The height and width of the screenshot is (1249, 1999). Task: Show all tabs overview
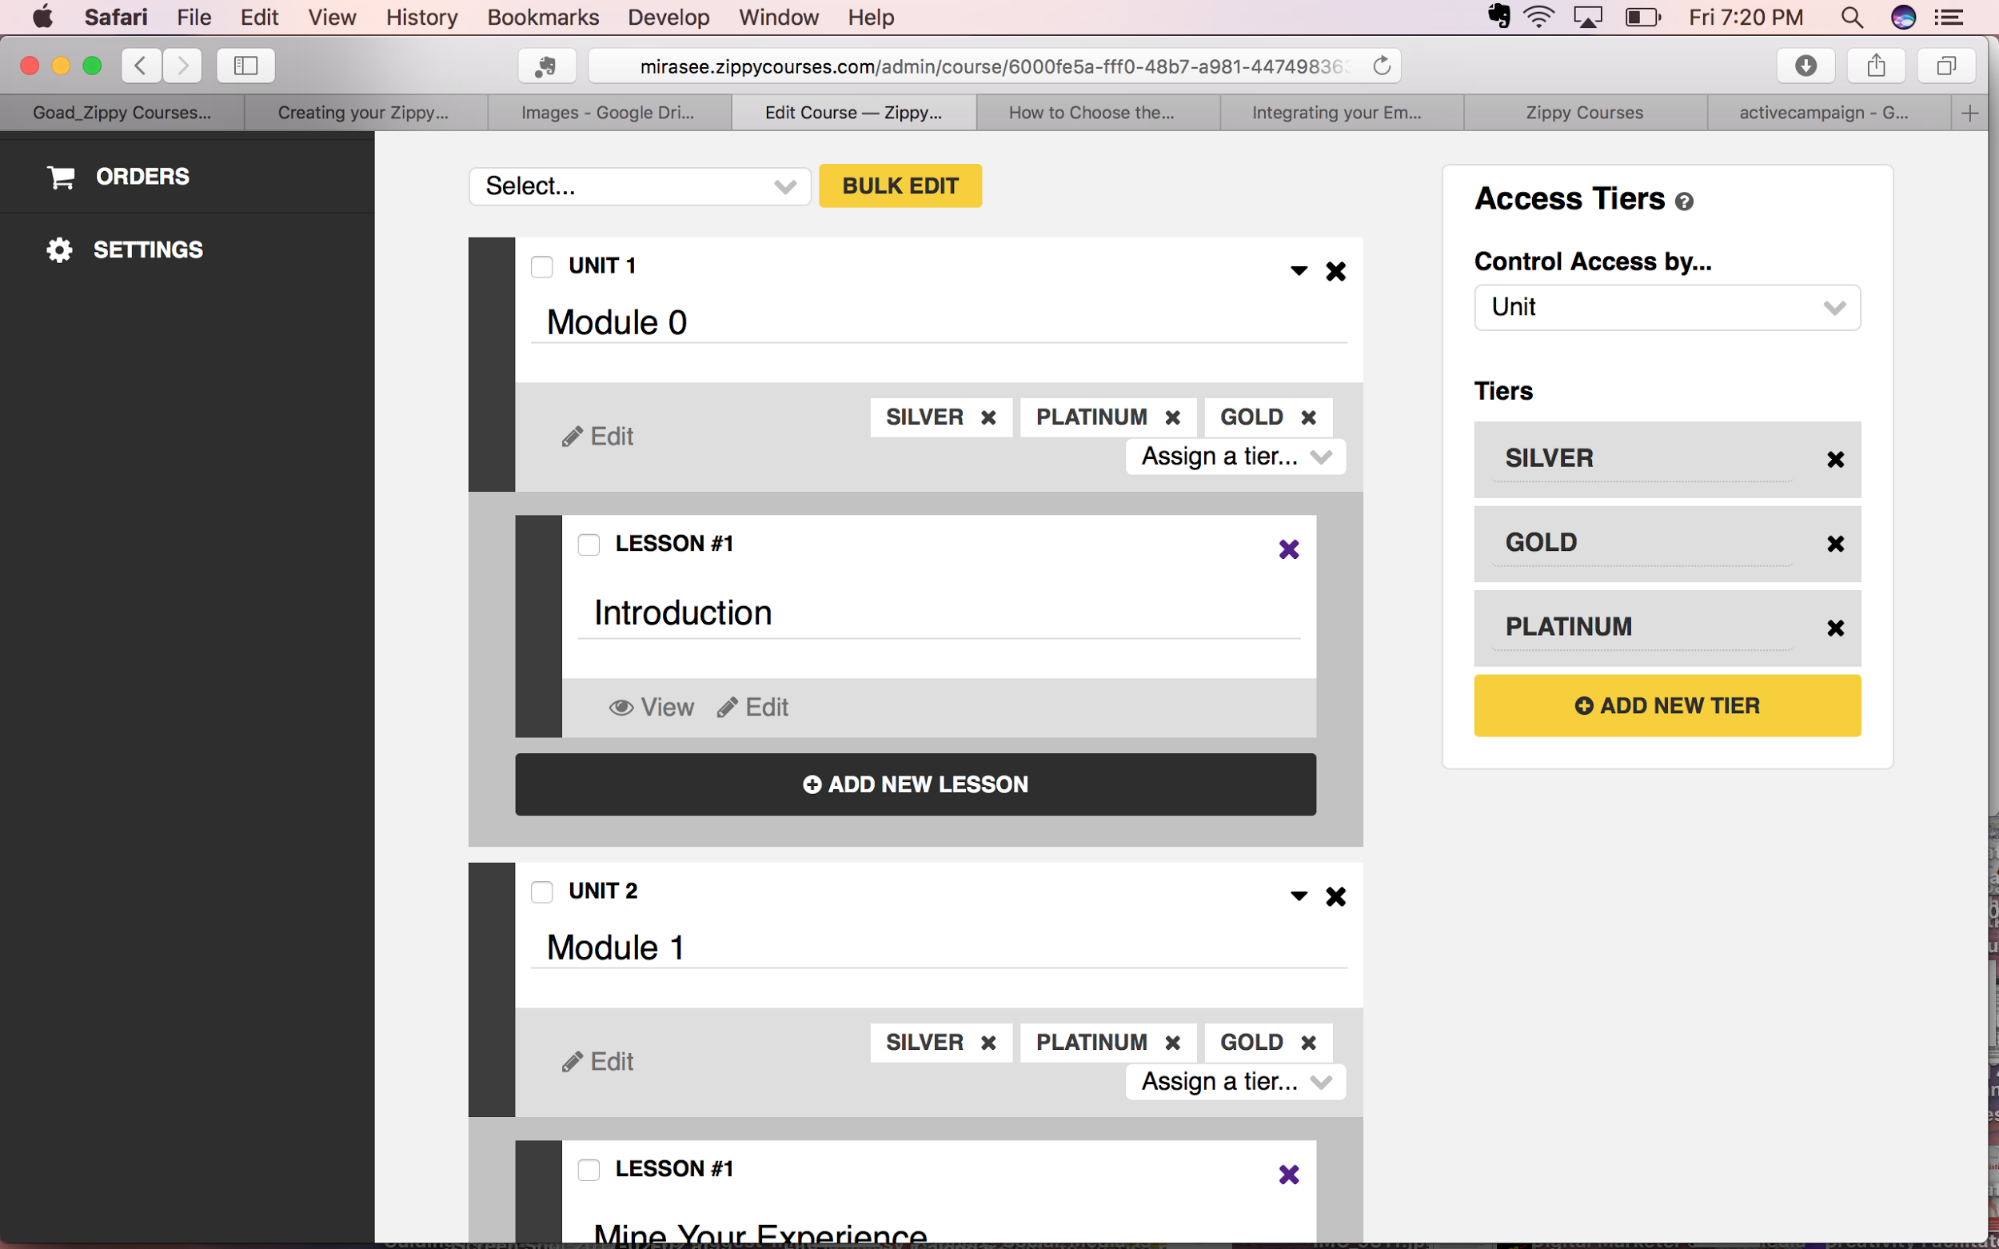[x=1945, y=66]
